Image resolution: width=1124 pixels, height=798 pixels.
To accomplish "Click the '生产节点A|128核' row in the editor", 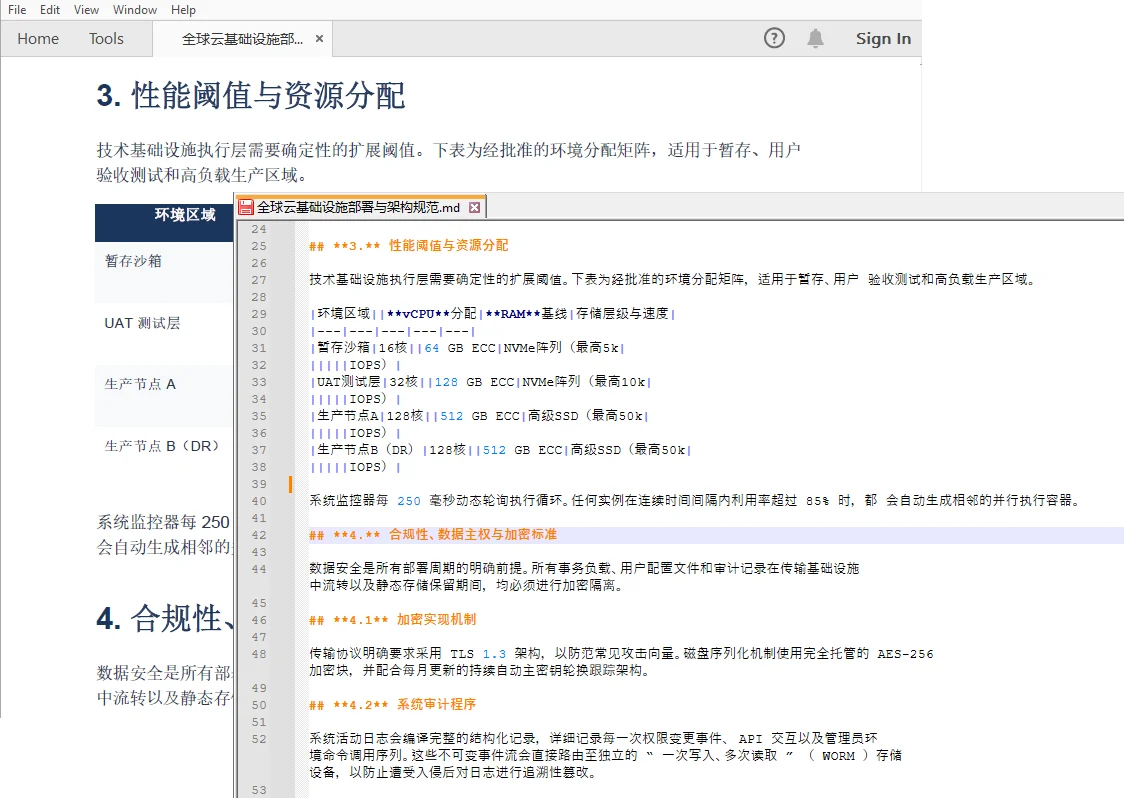I will (x=480, y=416).
